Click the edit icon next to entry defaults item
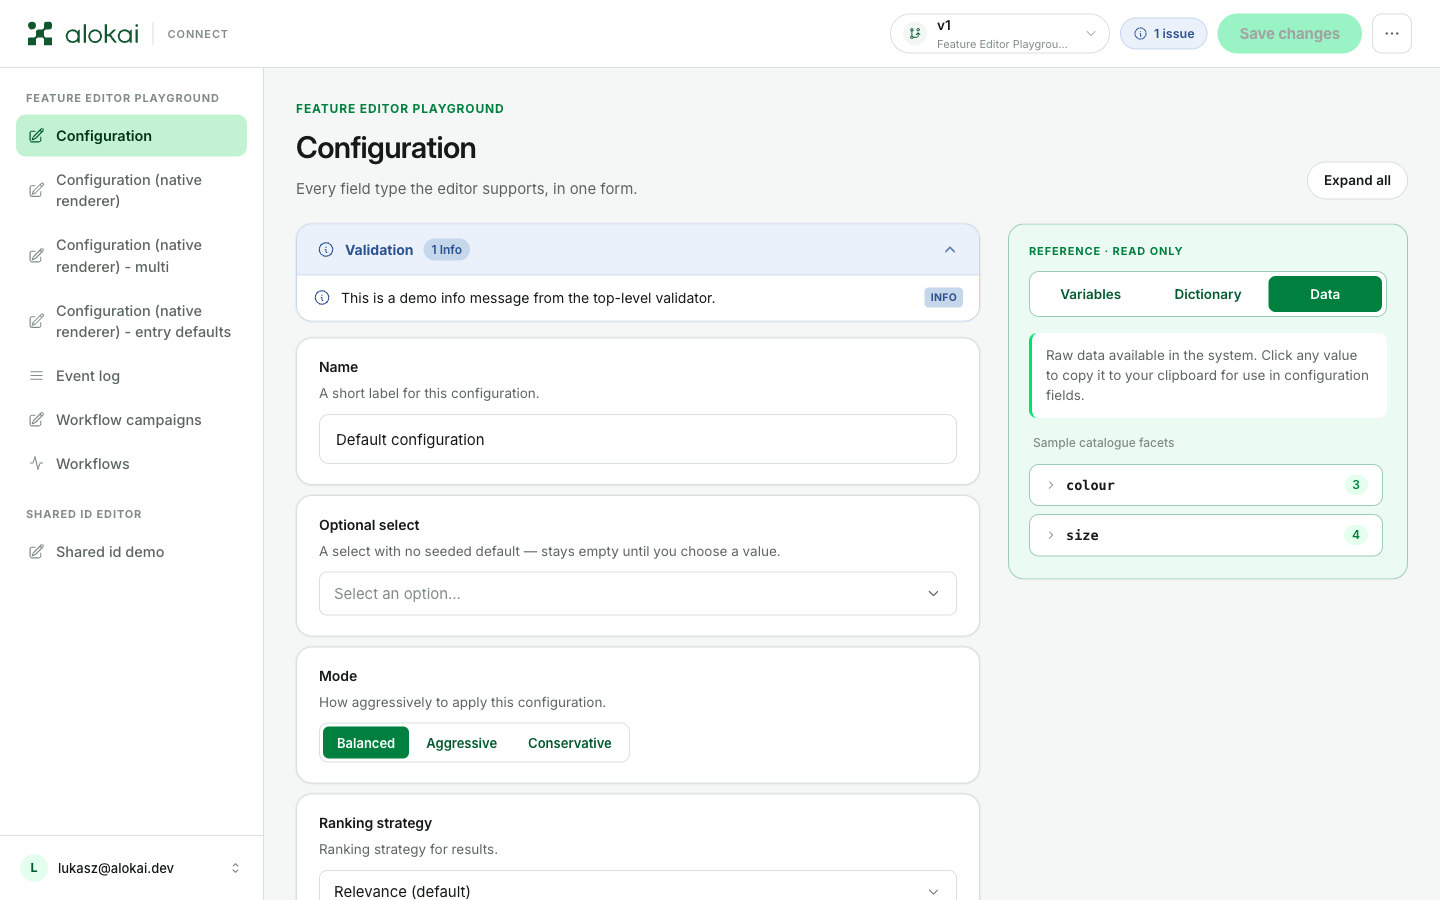 tap(36, 321)
